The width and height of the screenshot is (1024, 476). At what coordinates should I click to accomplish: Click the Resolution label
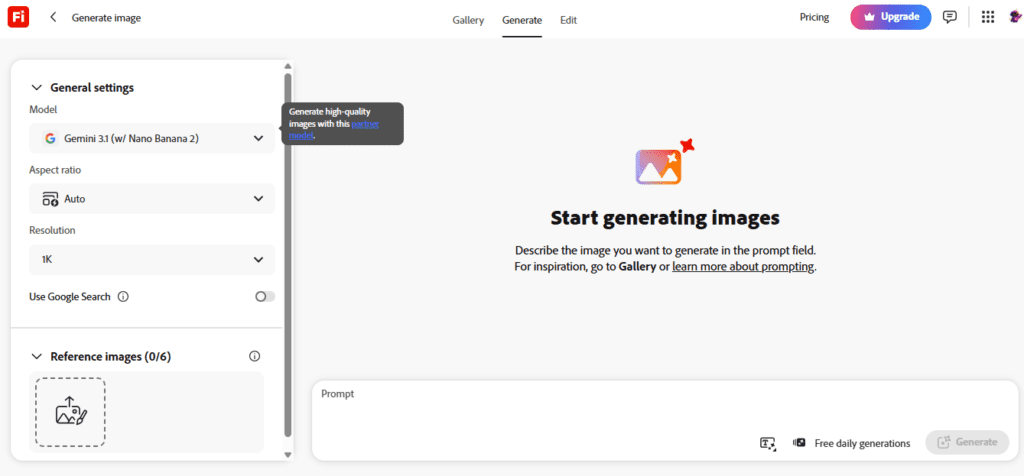(x=52, y=230)
